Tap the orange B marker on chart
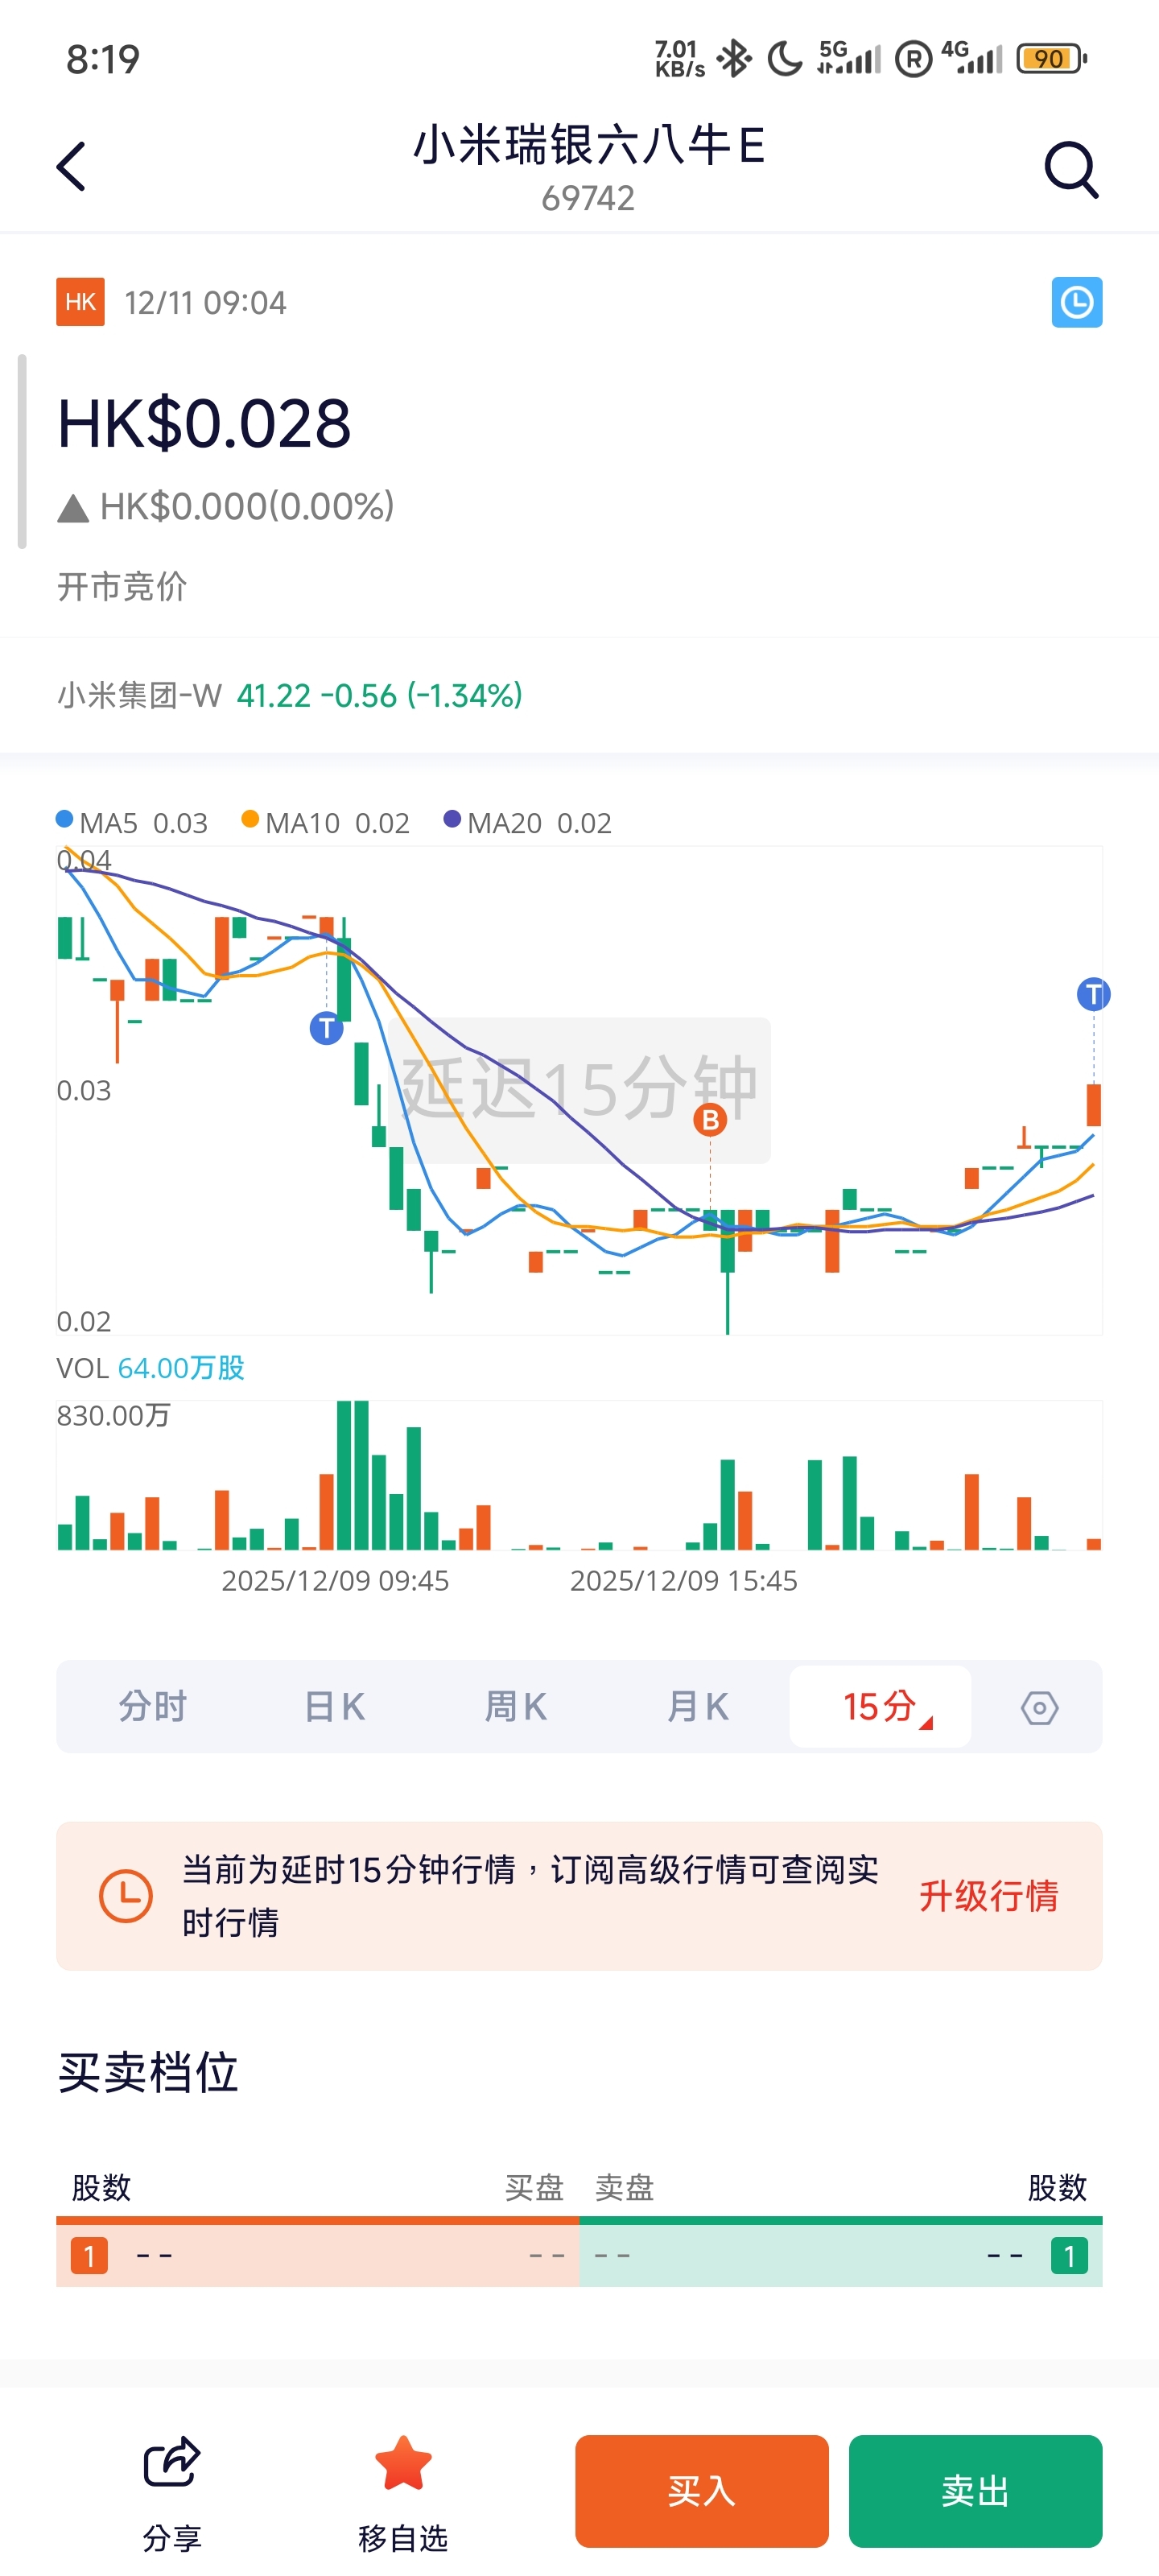 coord(710,1120)
